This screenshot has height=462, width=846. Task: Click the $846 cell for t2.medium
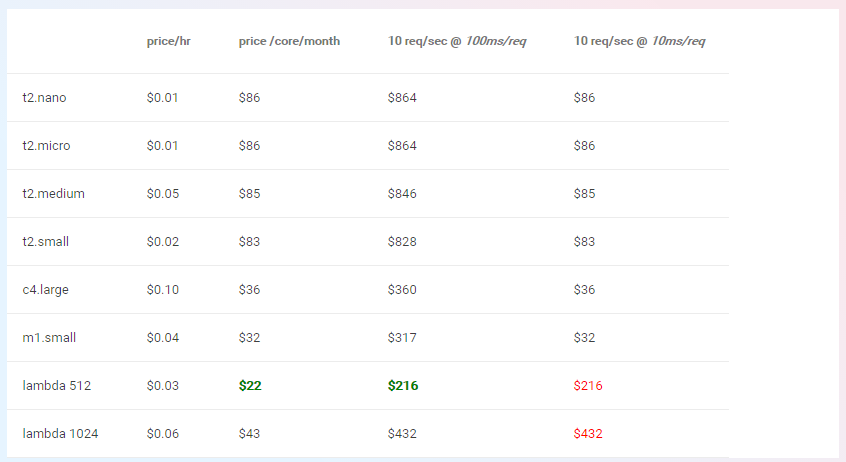click(x=402, y=194)
